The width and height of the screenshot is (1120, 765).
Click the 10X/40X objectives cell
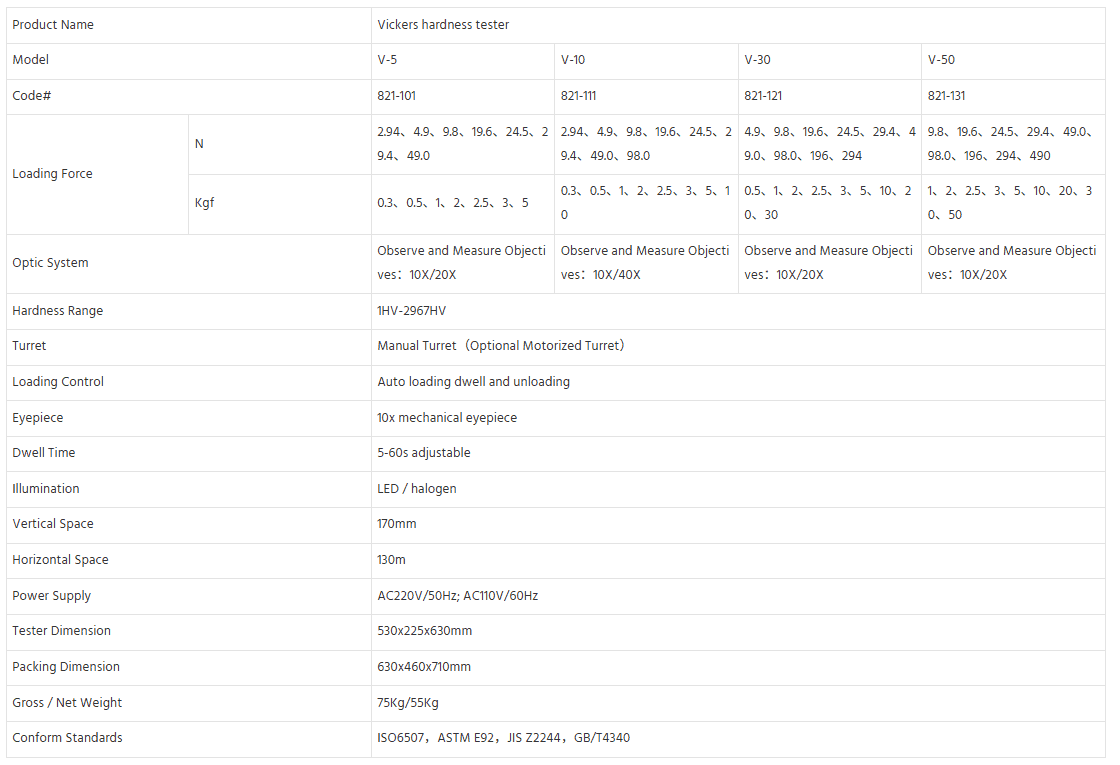click(645, 263)
